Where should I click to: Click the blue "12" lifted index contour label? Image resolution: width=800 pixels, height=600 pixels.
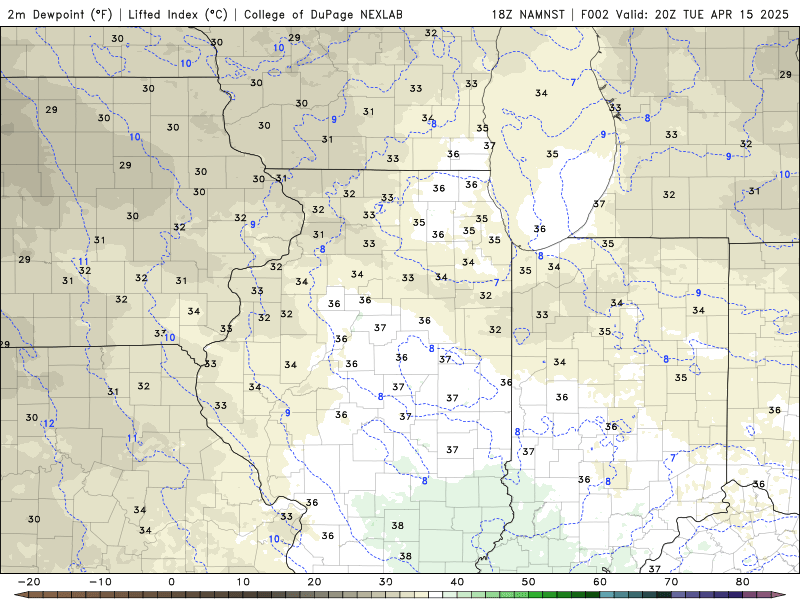click(48, 423)
